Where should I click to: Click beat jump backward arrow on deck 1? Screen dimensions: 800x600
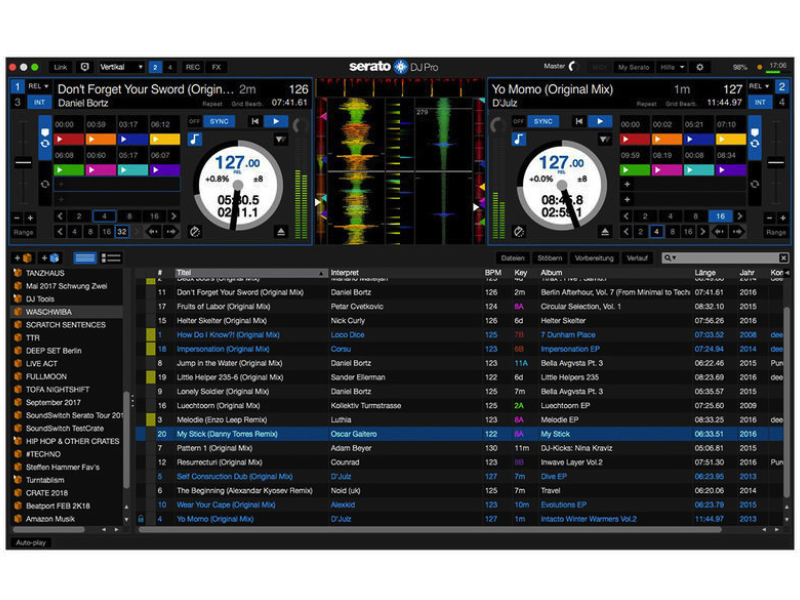click(x=154, y=232)
